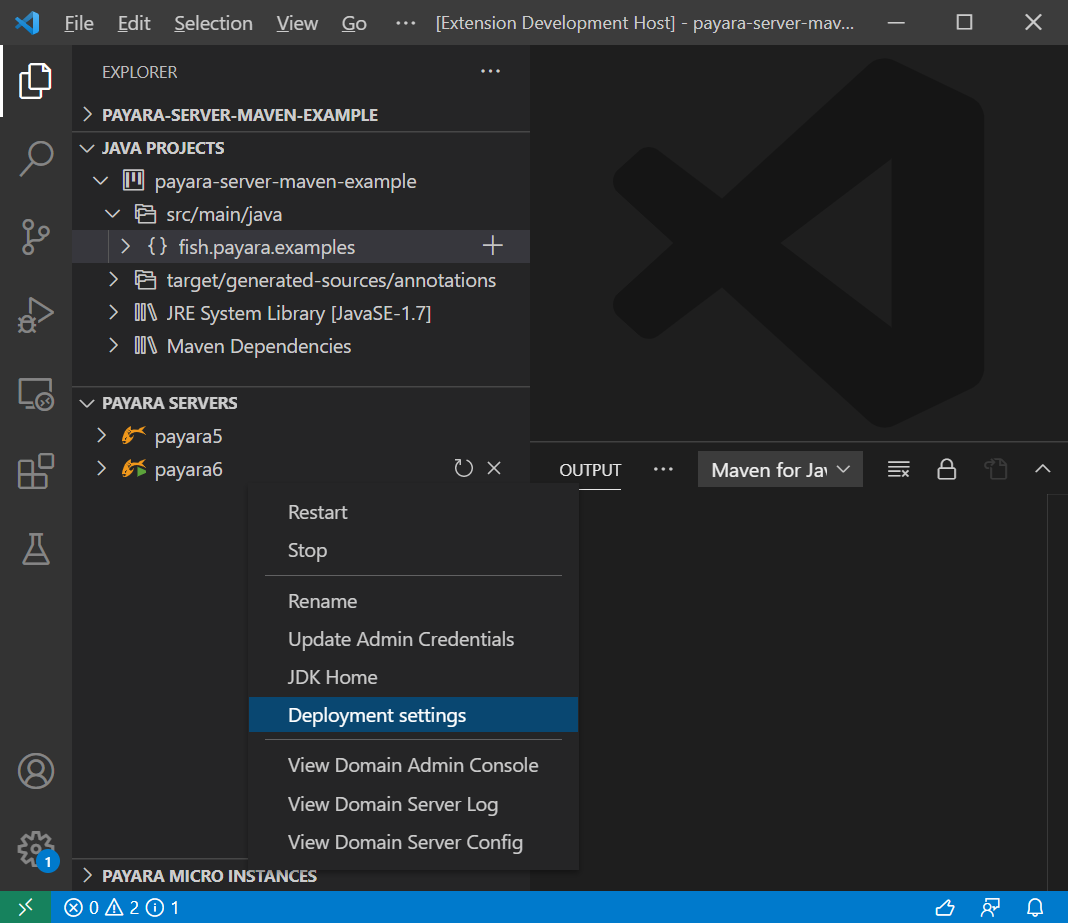Image resolution: width=1068 pixels, height=923 pixels.
Task: Toggle auto-scrolling lock in the Output panel
Action: [946, 469]
